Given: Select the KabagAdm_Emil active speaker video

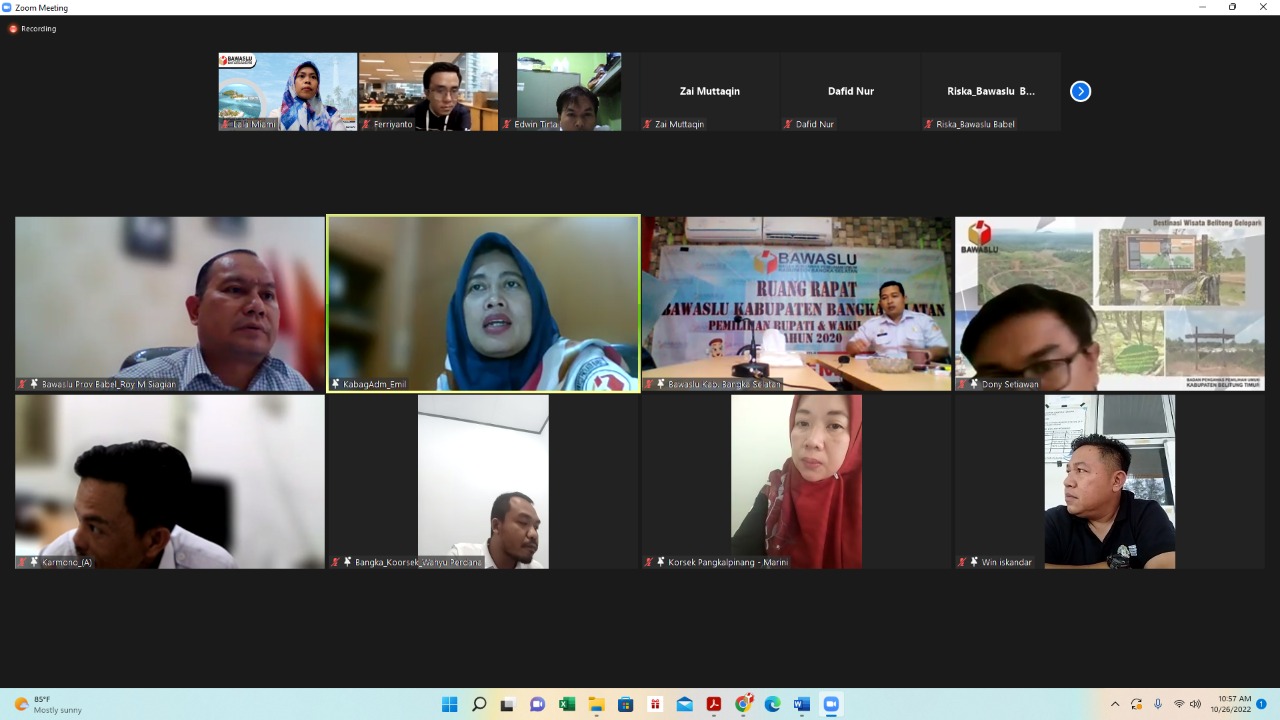Looking at the screenshot, I should (x=483, y=303).
